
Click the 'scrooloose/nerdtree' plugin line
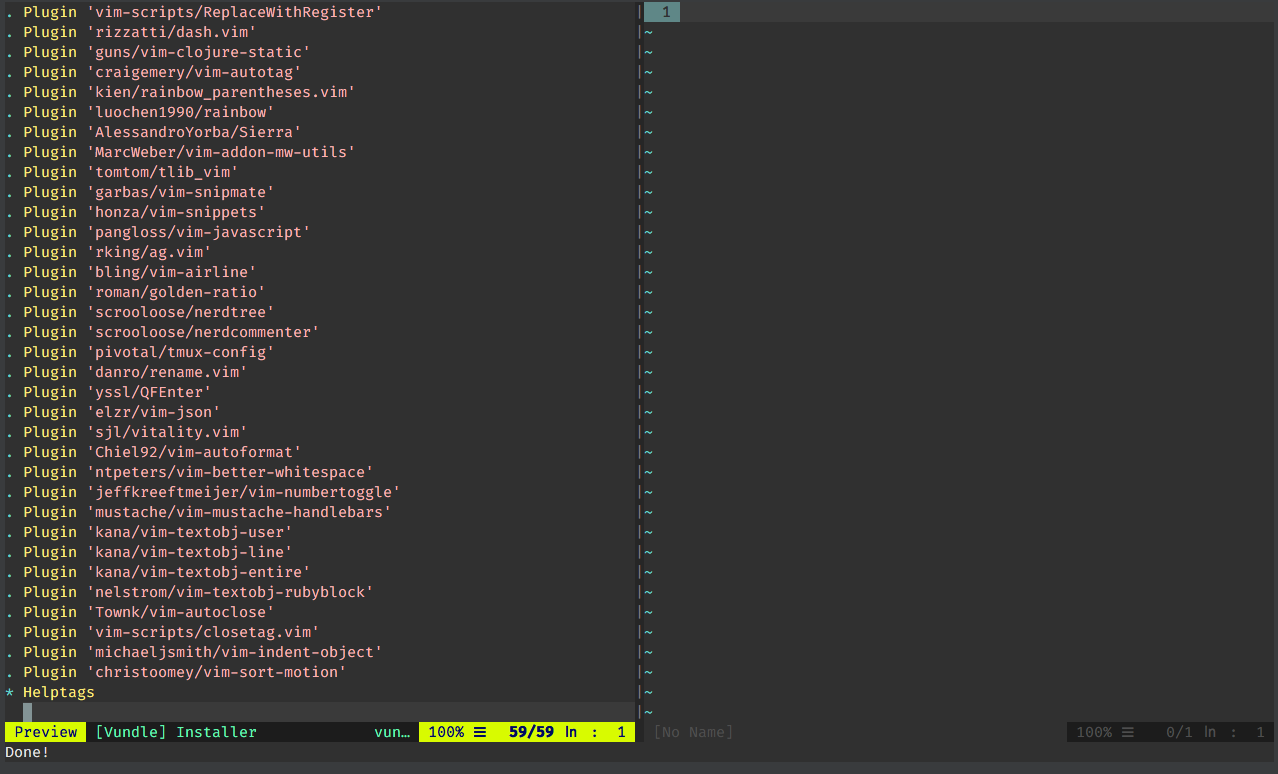click(x=140, y=312)
